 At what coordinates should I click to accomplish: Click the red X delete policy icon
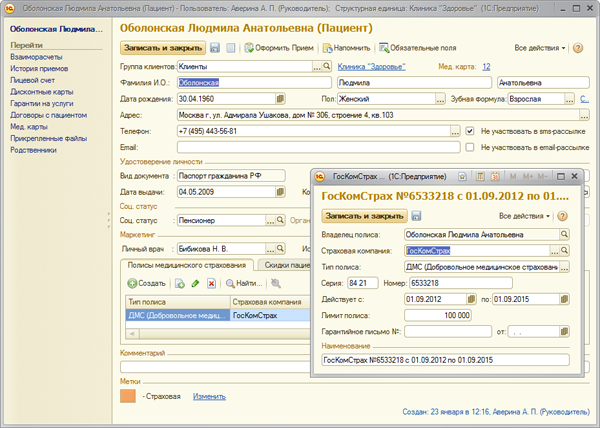click(211, 283)
